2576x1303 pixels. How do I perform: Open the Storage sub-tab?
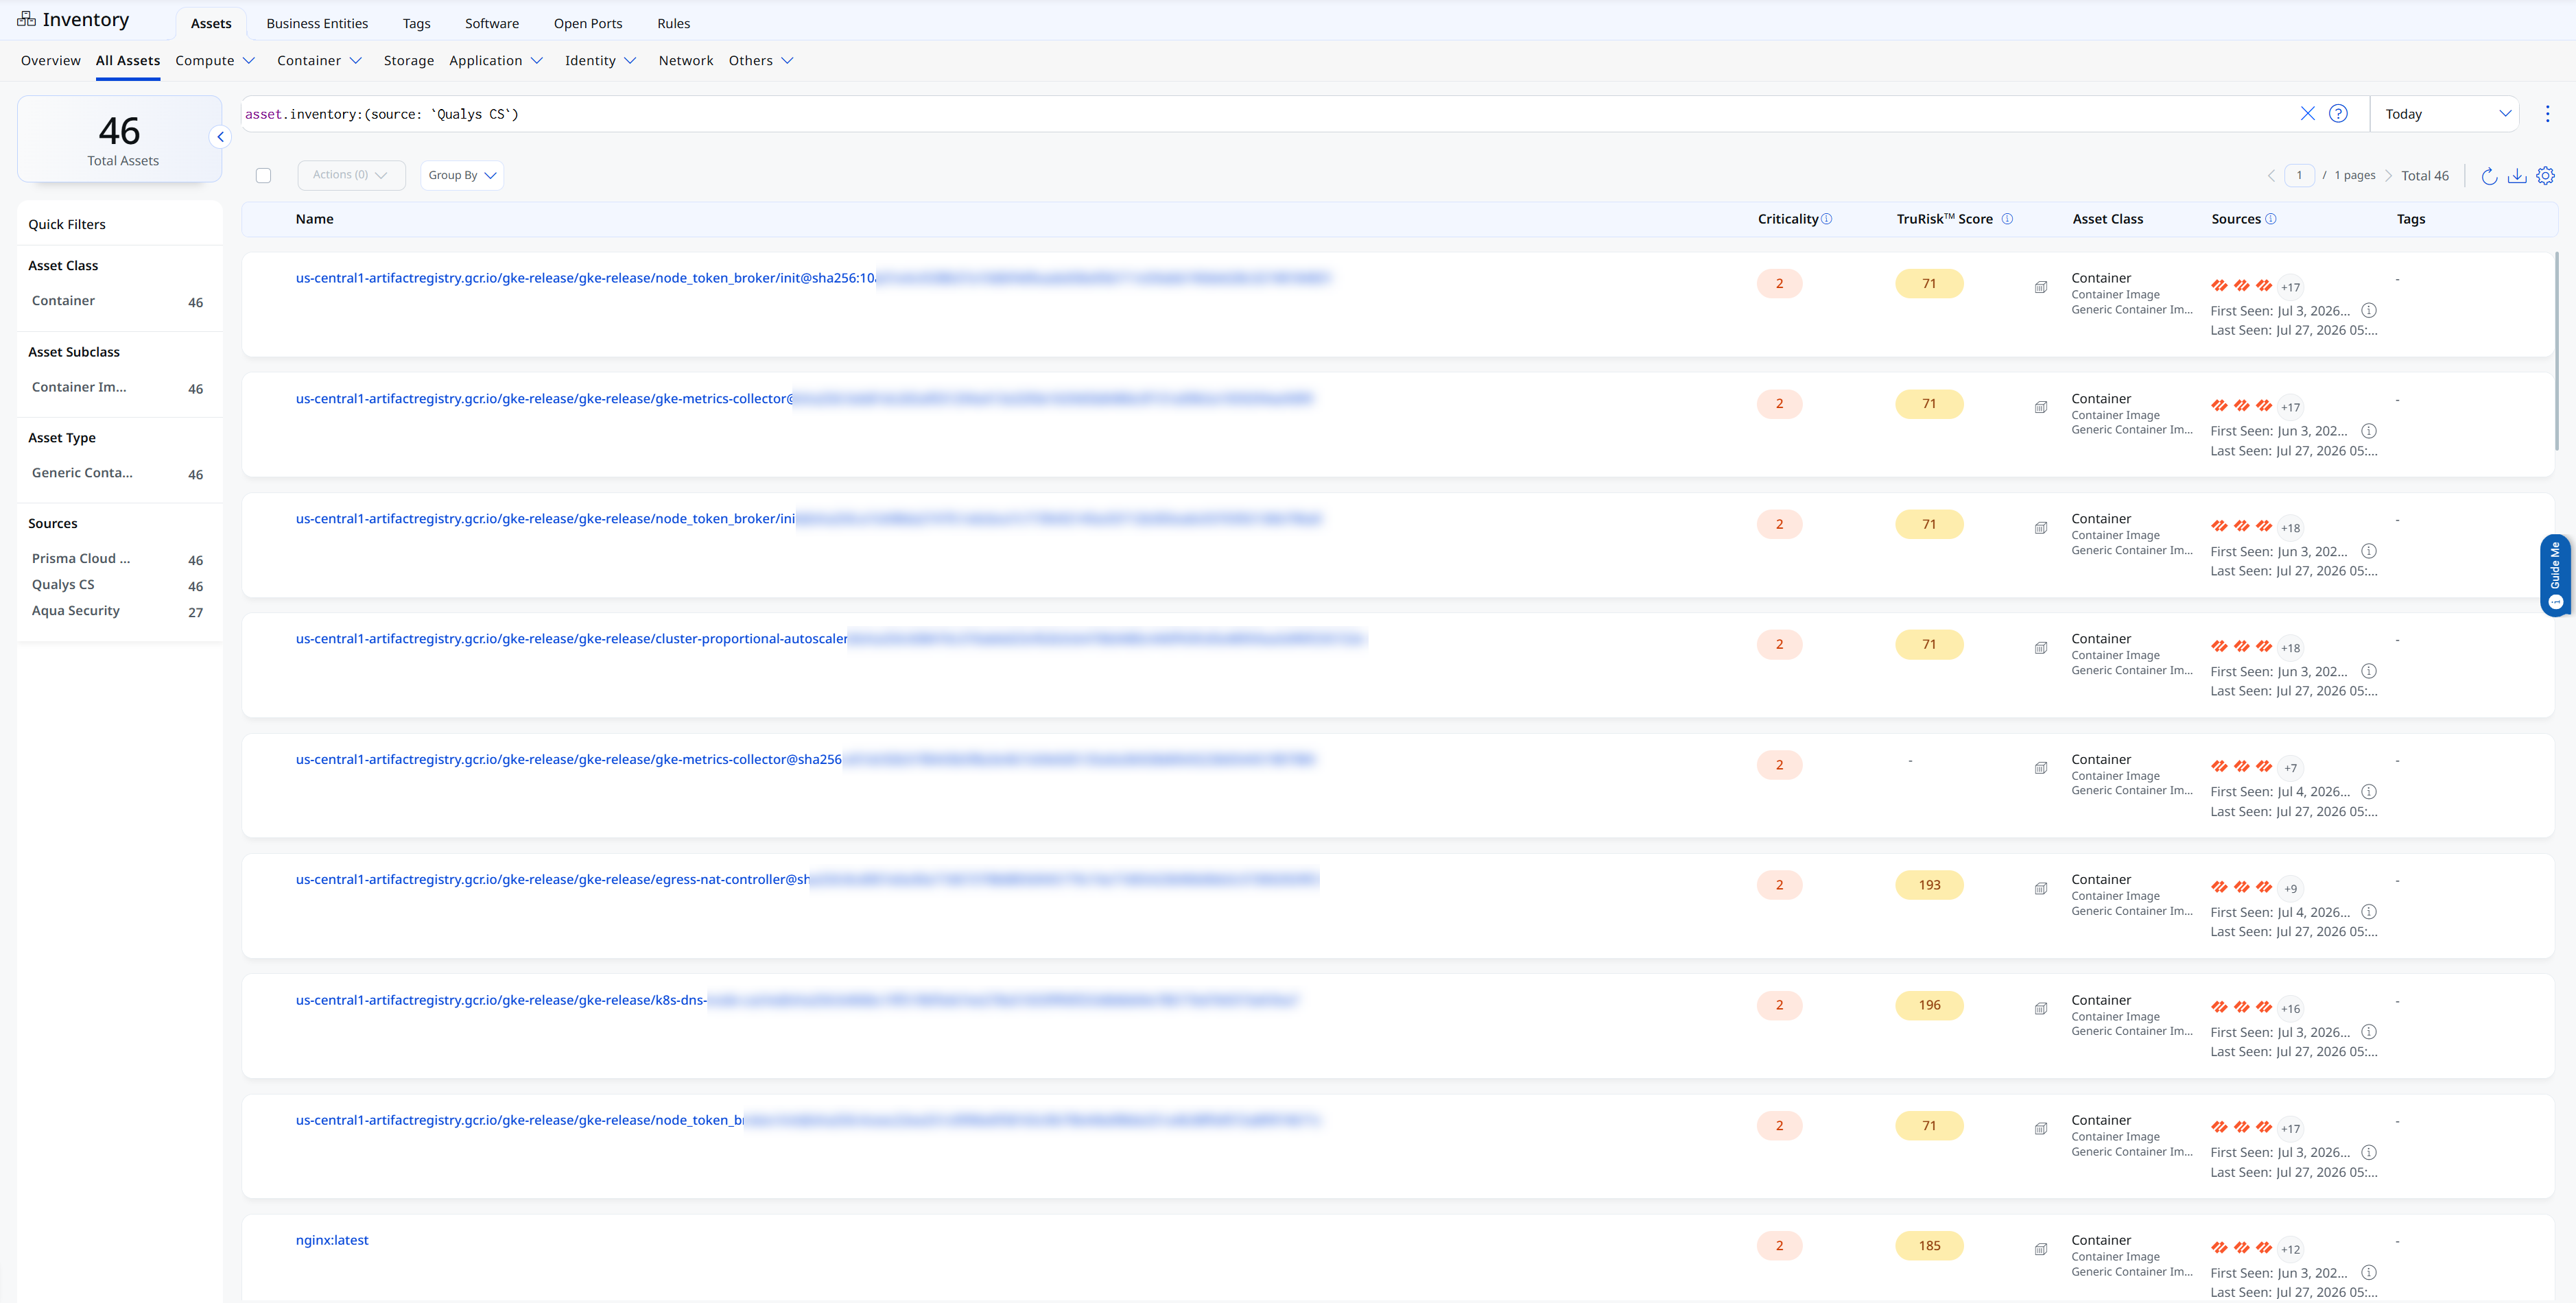[x=409, y=61]
